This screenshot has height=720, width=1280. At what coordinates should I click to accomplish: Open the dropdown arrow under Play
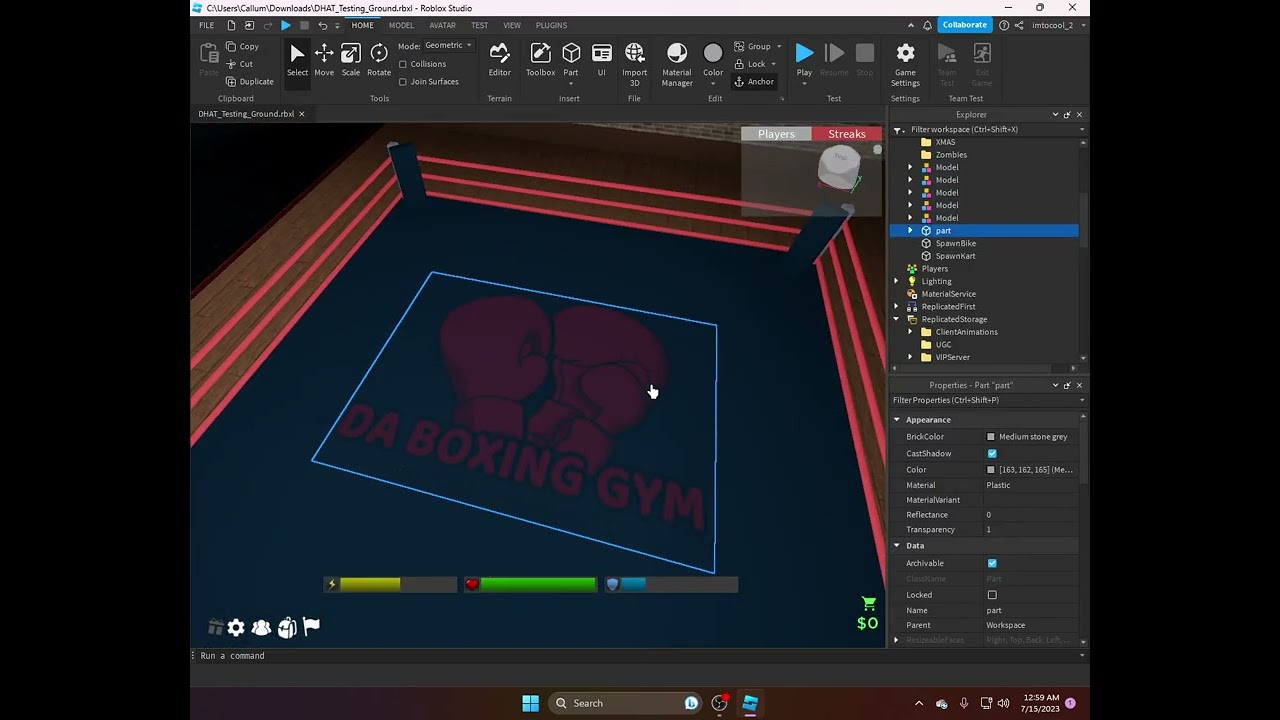804,84
